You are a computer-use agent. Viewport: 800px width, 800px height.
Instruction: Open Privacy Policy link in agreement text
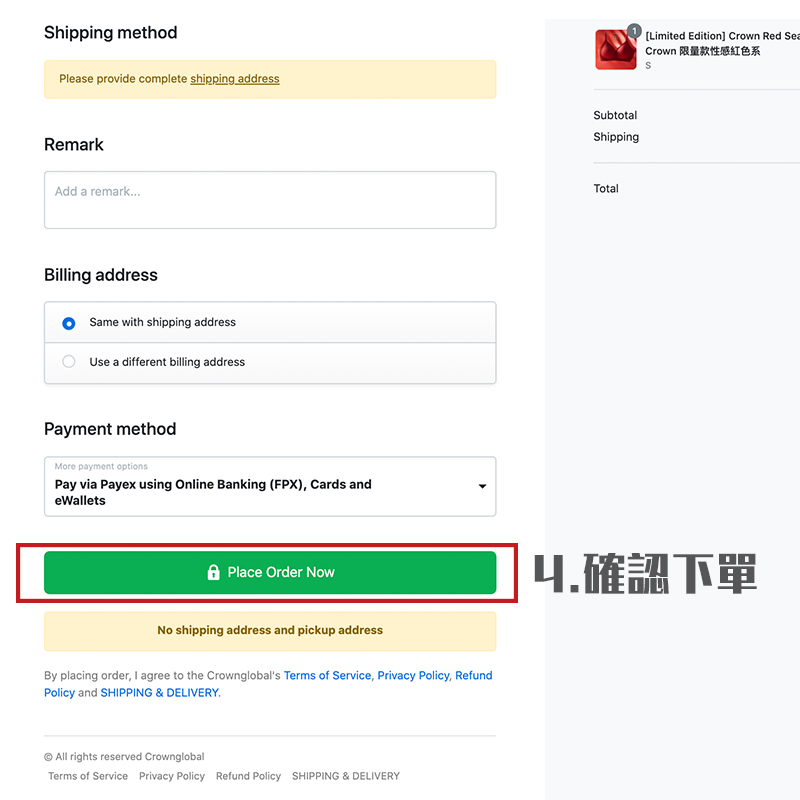(413, 676)
